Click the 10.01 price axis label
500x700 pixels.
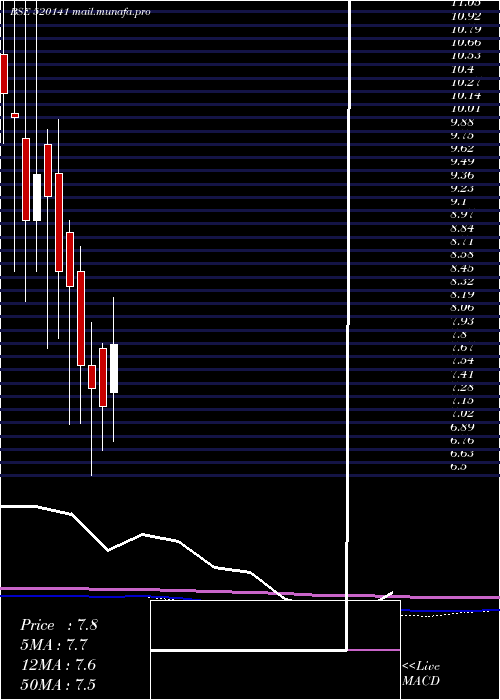tap(466, 109)
